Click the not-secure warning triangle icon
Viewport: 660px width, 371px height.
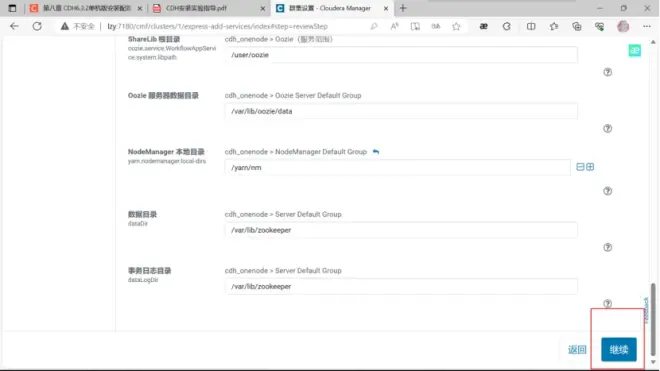click(x=64, y=26)
